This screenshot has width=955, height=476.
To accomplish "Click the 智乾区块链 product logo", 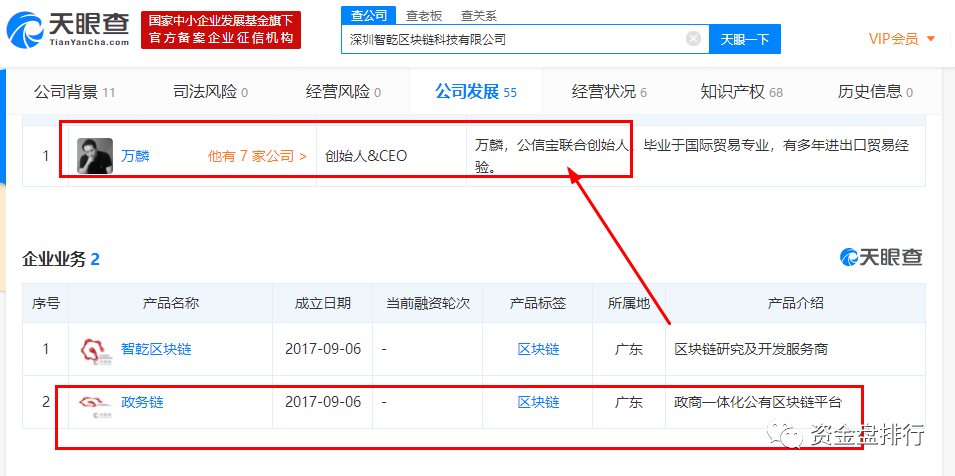I will [x=96, y=350].
